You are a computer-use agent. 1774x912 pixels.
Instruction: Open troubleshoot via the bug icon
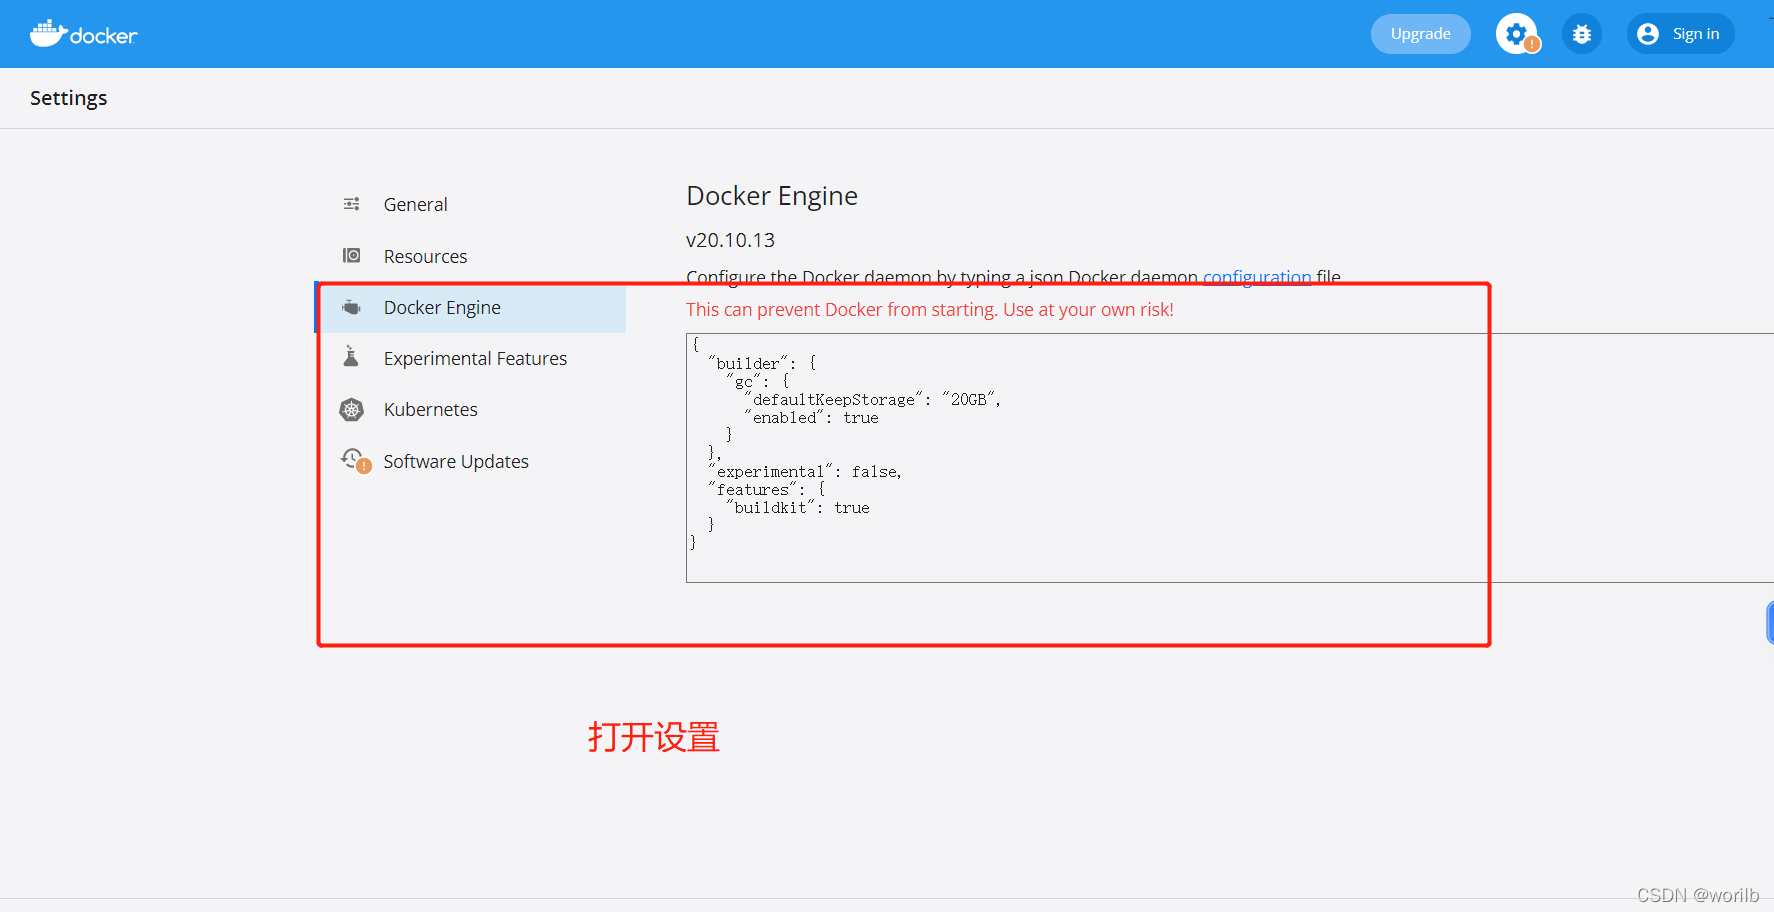[1582, 34]
